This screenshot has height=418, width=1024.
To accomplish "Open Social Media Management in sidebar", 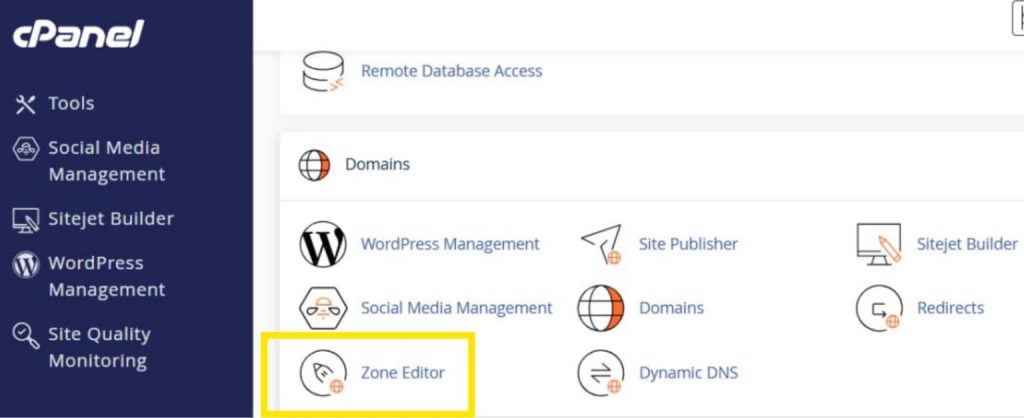I will tap(106, 160).
